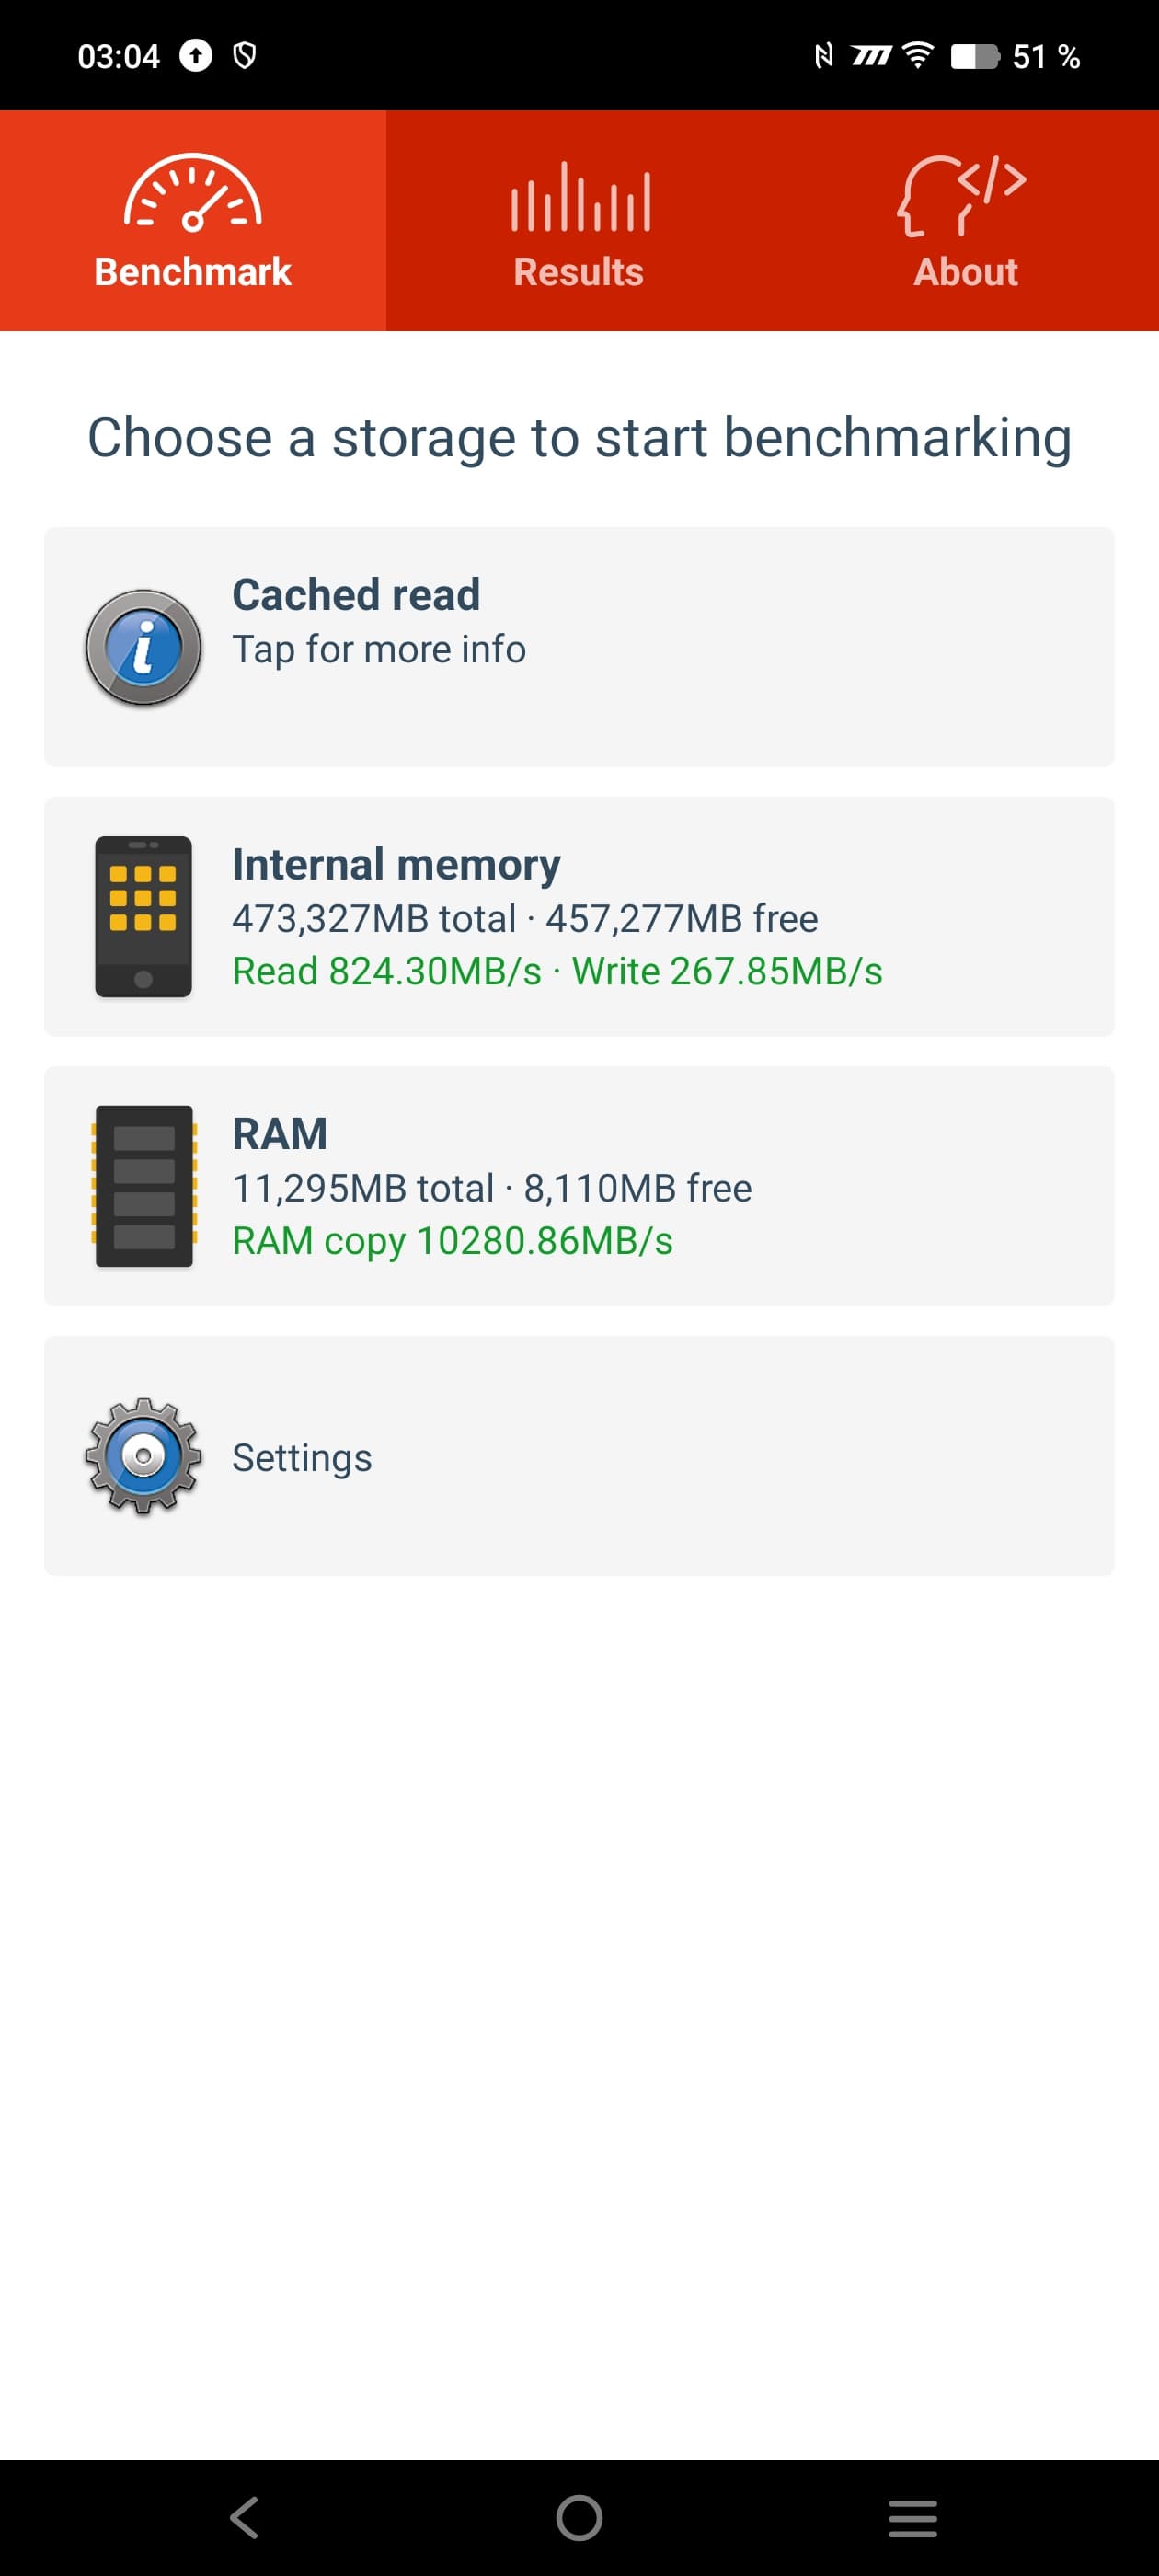Screen dimensions: 1159x2576
Task: Select Internal memory title to benchmark
Action: (396, 864)
